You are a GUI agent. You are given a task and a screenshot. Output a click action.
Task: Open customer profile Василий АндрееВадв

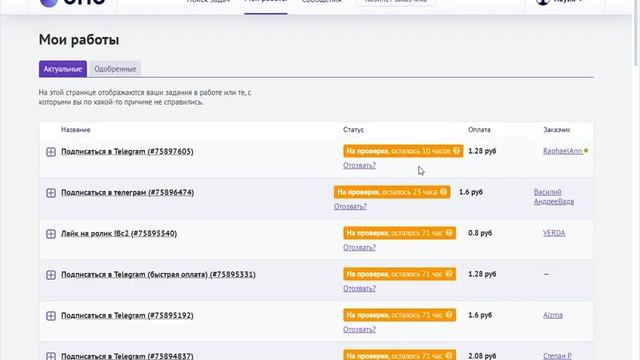pos(554,197)
